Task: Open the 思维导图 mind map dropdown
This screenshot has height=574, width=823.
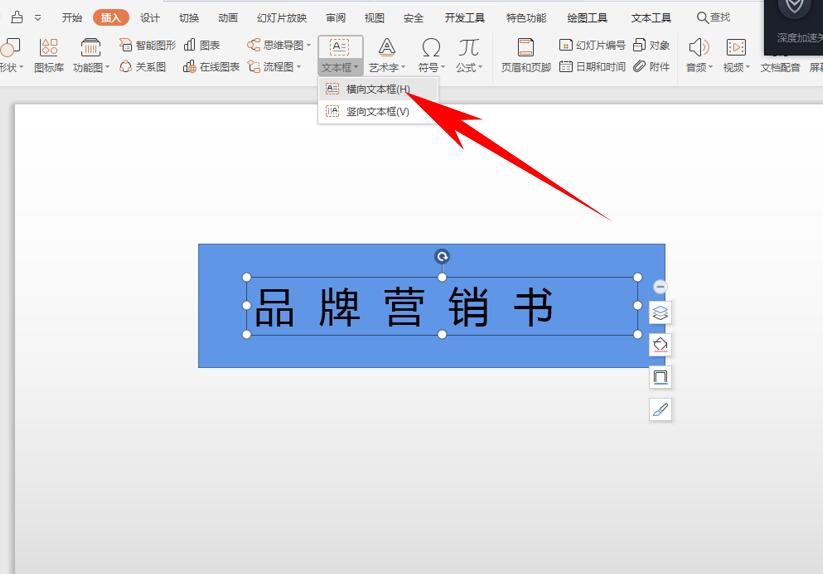Action: coord(279,45)
